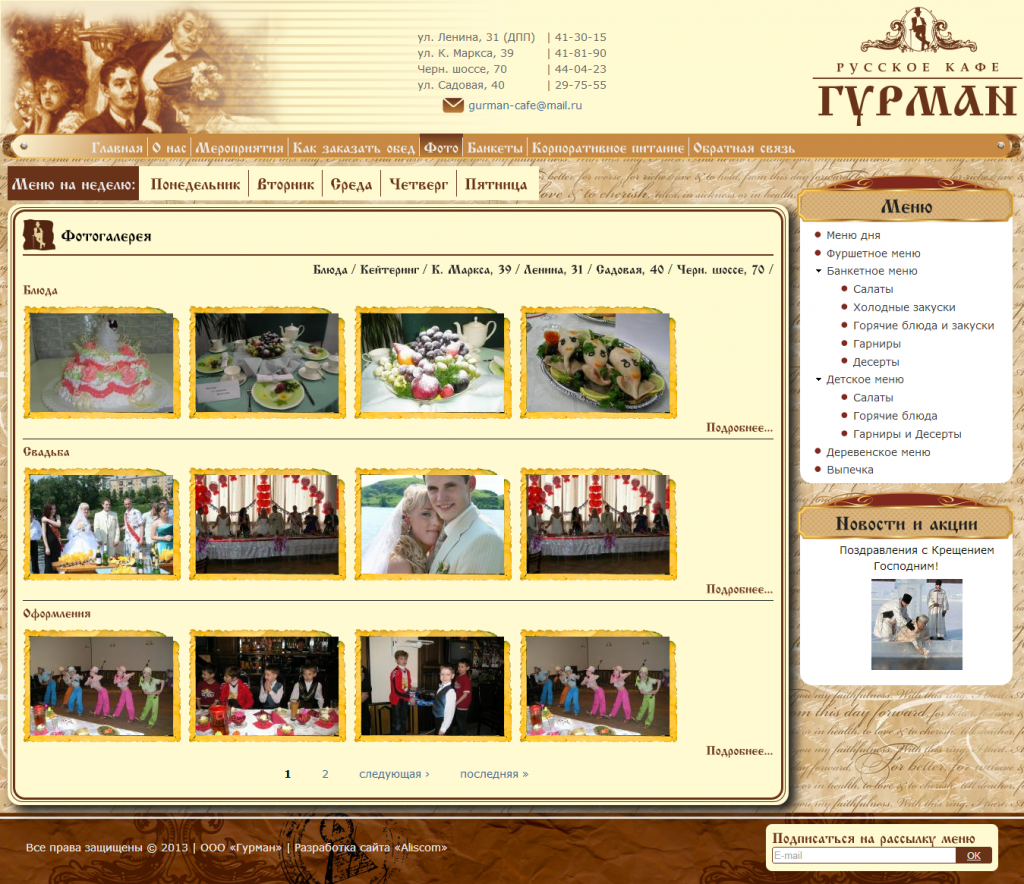Image resolution: width=1024 pixels, height=884 pixels.
Task: Select Фото in the main navigation
Action: click(x=441, y=148)
